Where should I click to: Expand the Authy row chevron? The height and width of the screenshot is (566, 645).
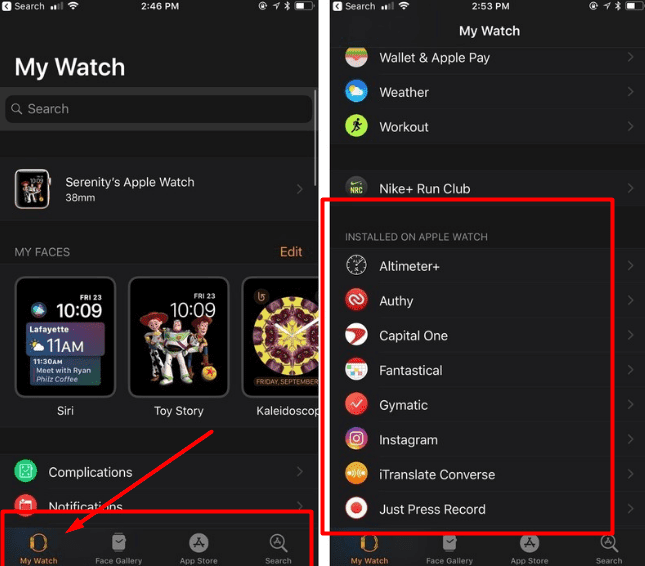point(630,300)
